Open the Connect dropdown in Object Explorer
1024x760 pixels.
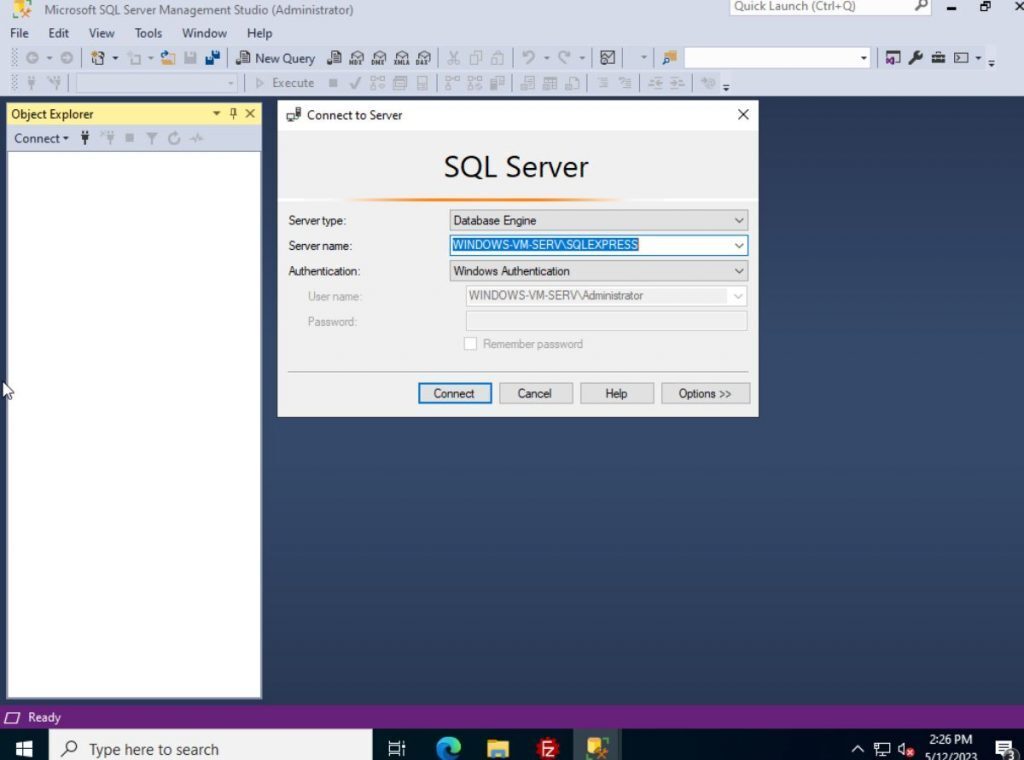pos(41,138)
